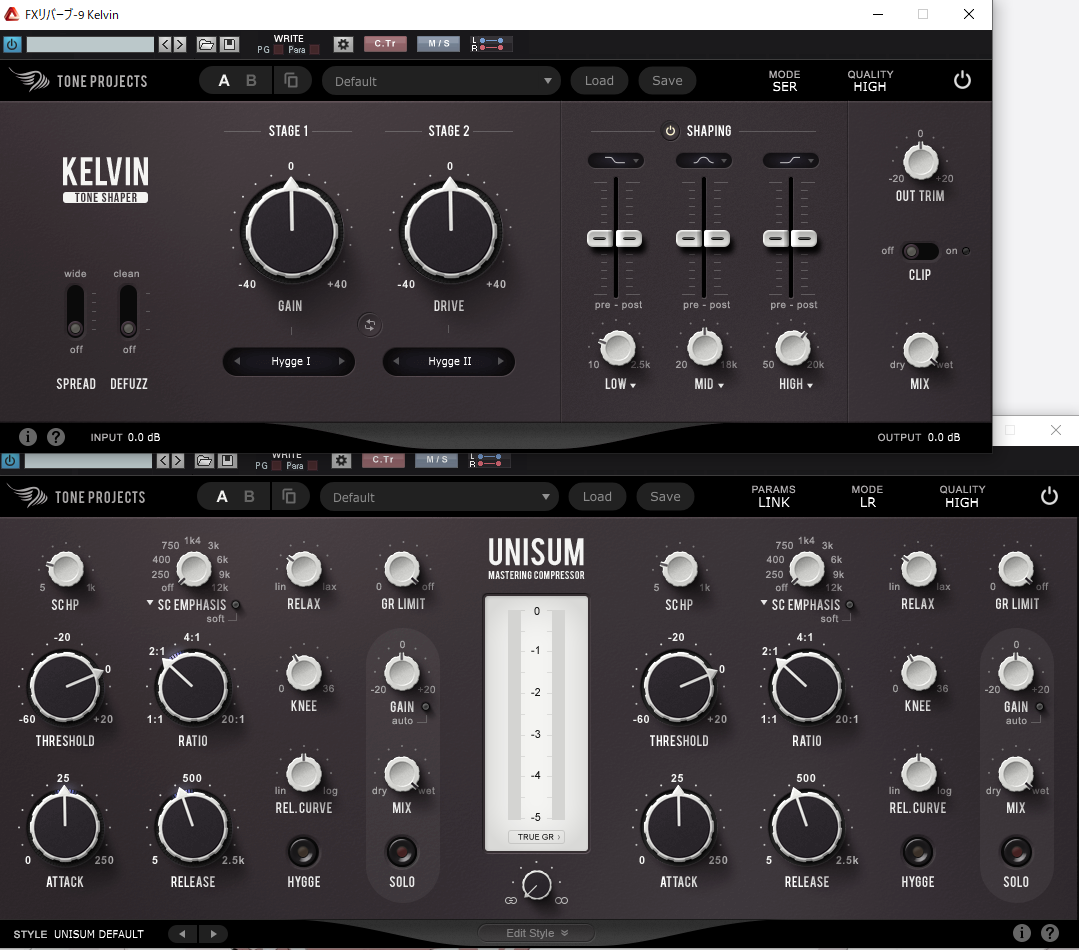Click Kelvin's plugin power icon beside QUALITY

tap(962, 80)
